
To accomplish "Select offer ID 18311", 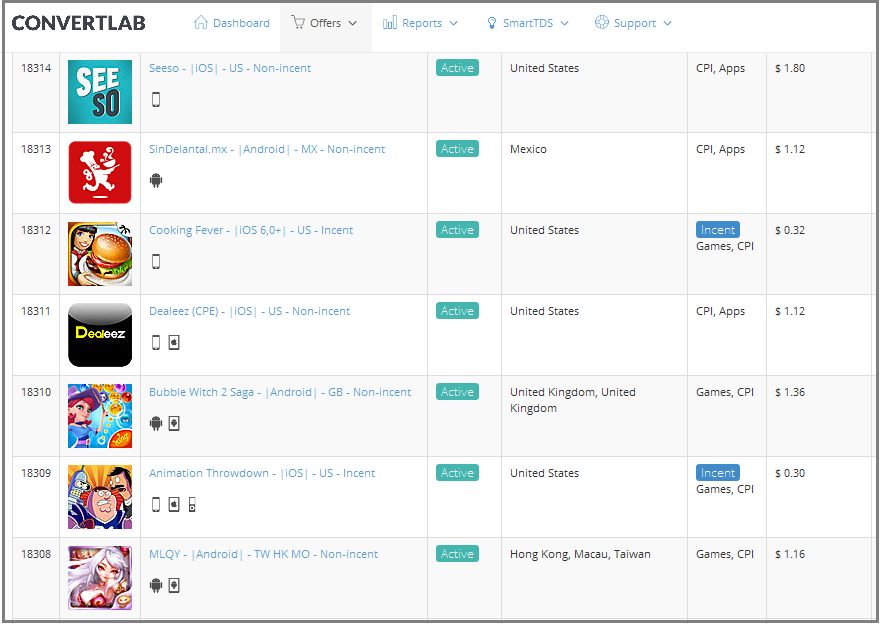I will pyautogui.click(x=36, y=311).
